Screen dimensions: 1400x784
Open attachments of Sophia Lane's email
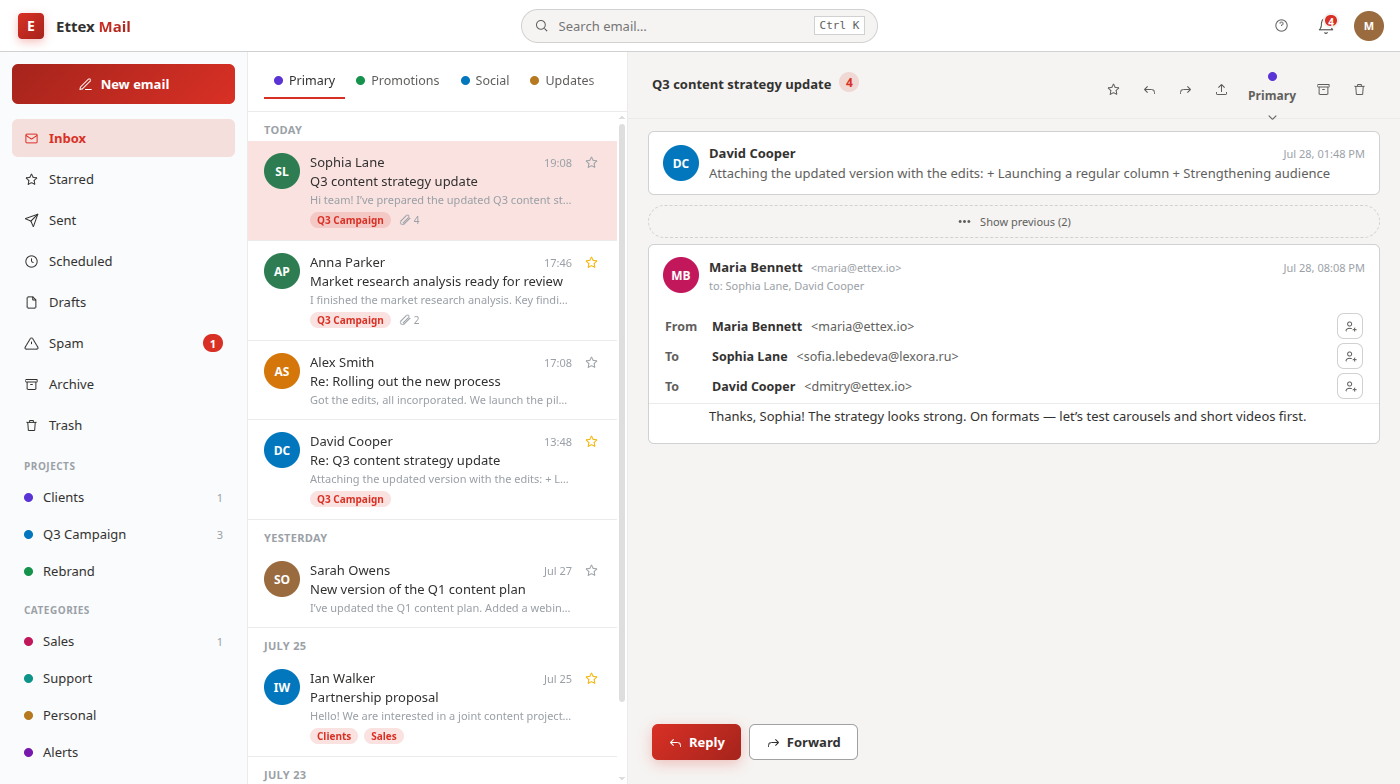pos(409,220)
